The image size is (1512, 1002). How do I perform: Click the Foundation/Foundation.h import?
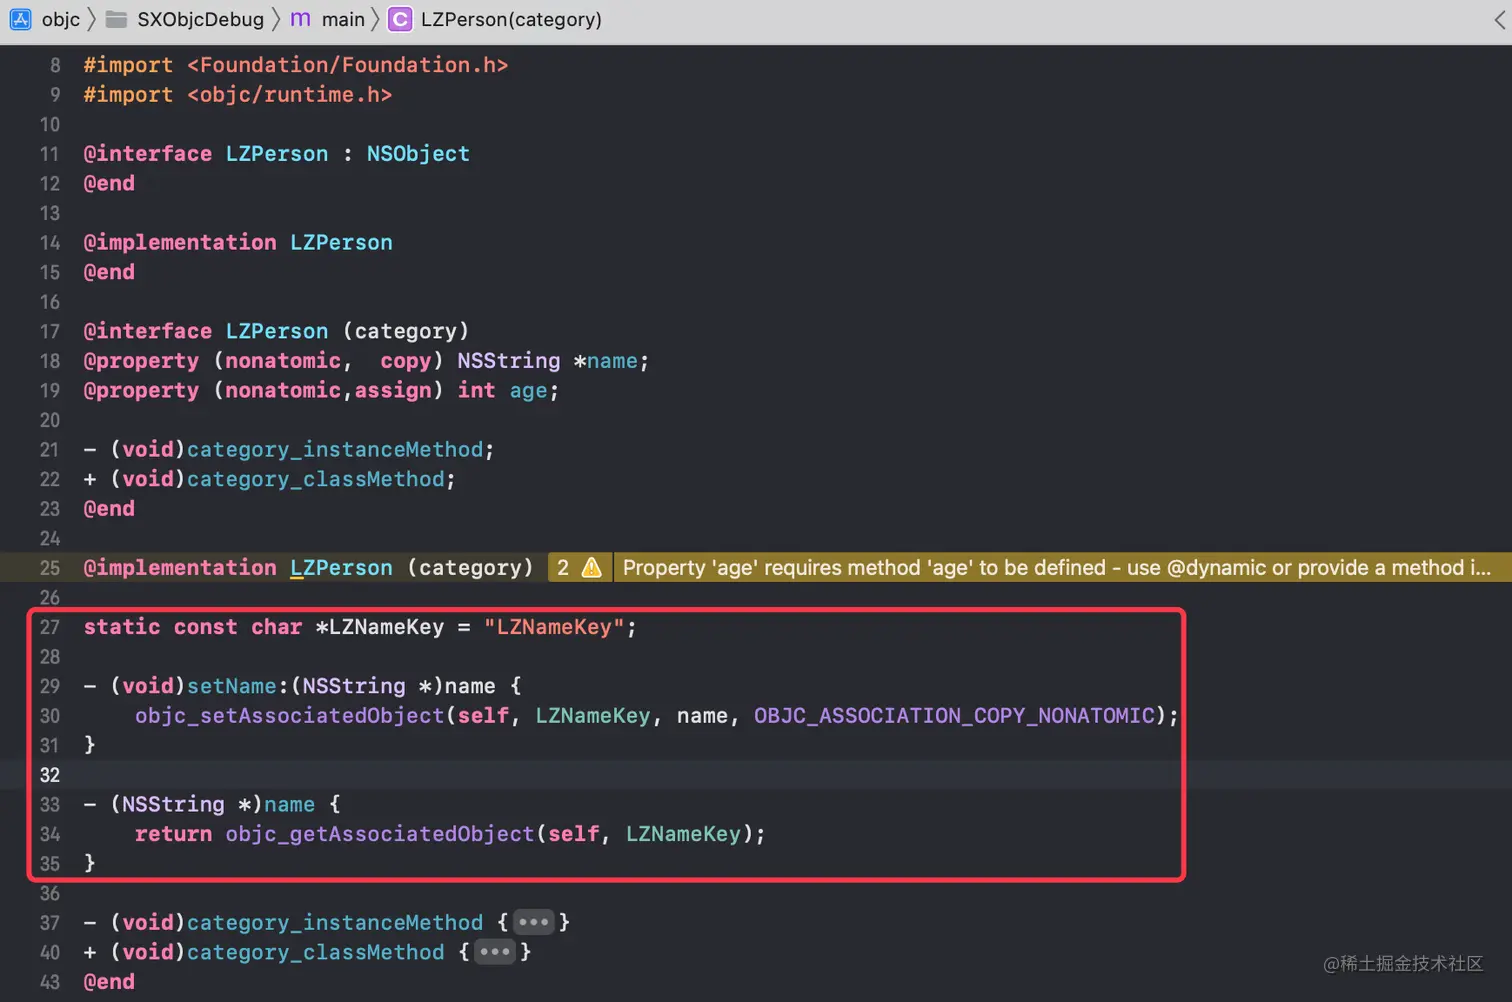pyautogui.click(x=348, y=65)
